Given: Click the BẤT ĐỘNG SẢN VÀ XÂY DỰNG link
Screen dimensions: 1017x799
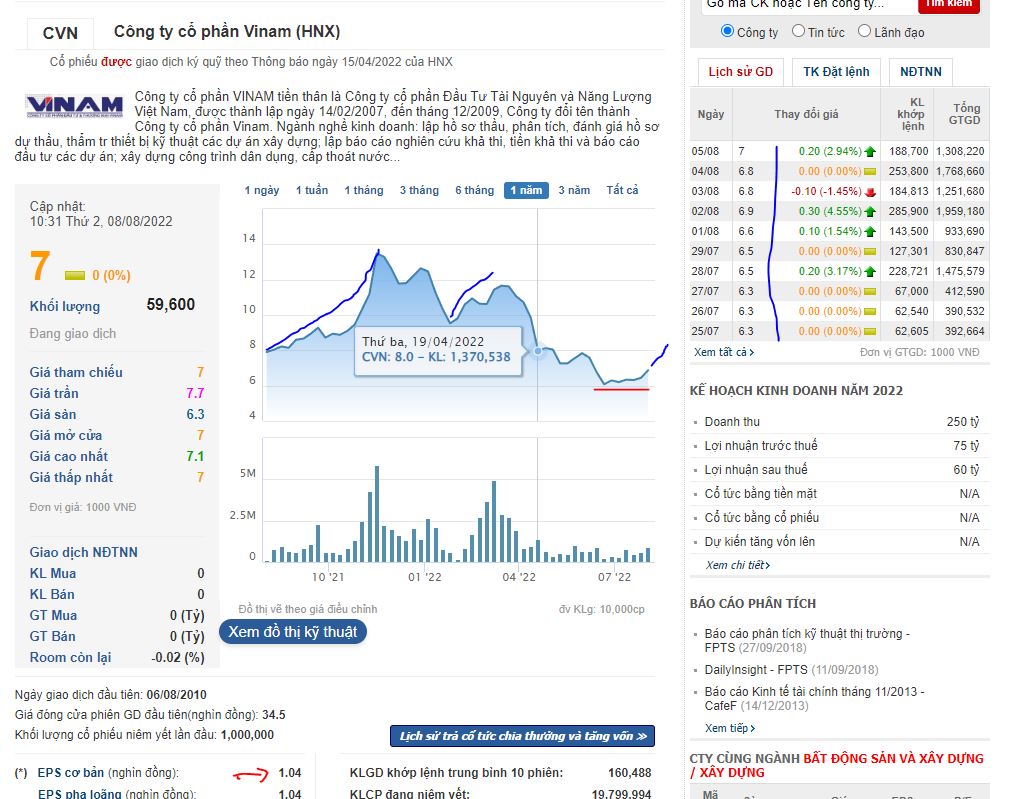Looking at the screenshot, I should tap(893, 759).
